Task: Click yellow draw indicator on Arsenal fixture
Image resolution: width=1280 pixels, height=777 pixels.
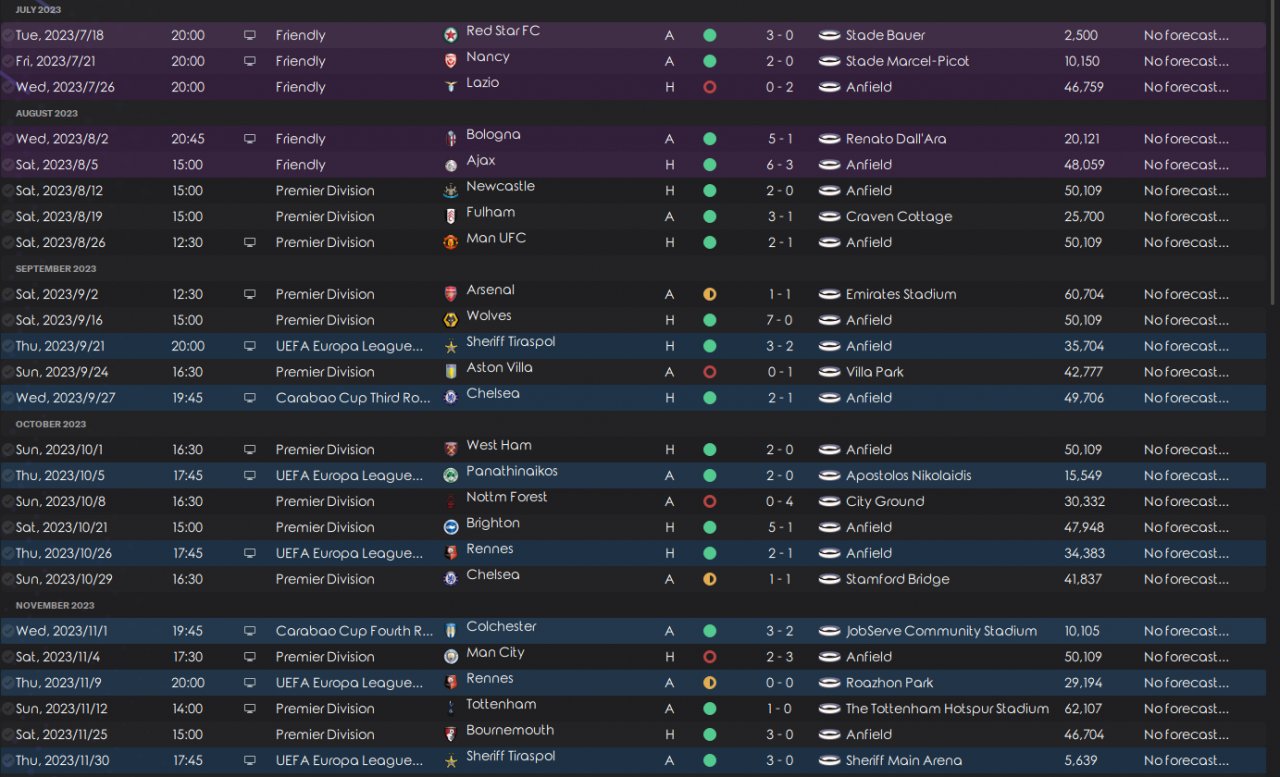Action: (709, 294)
